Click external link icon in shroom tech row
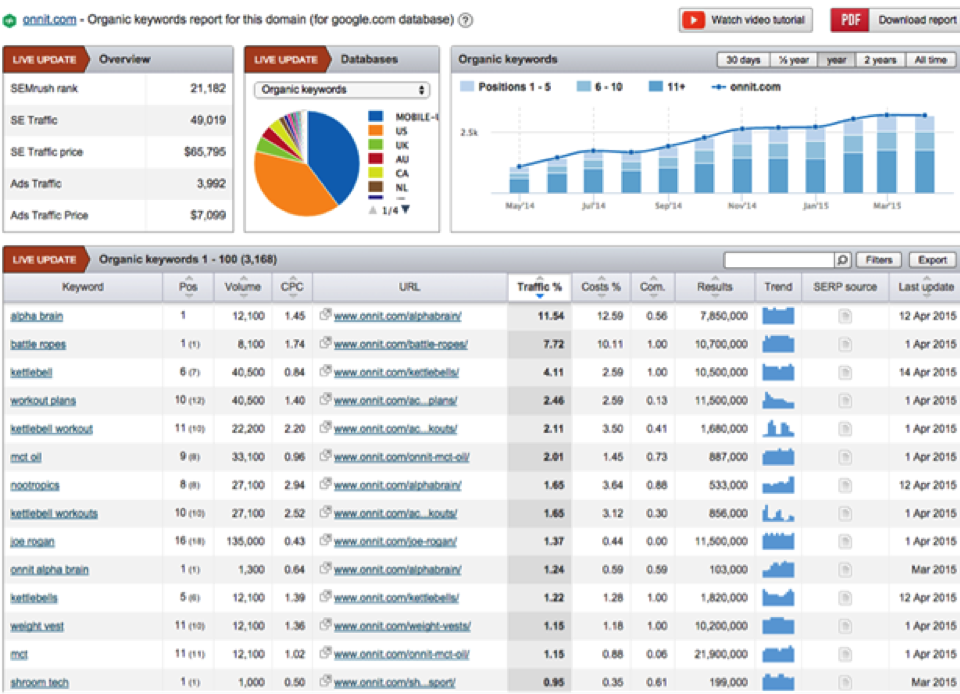The width and height of the screenshot is (960, 694). (x=326, y=681)
